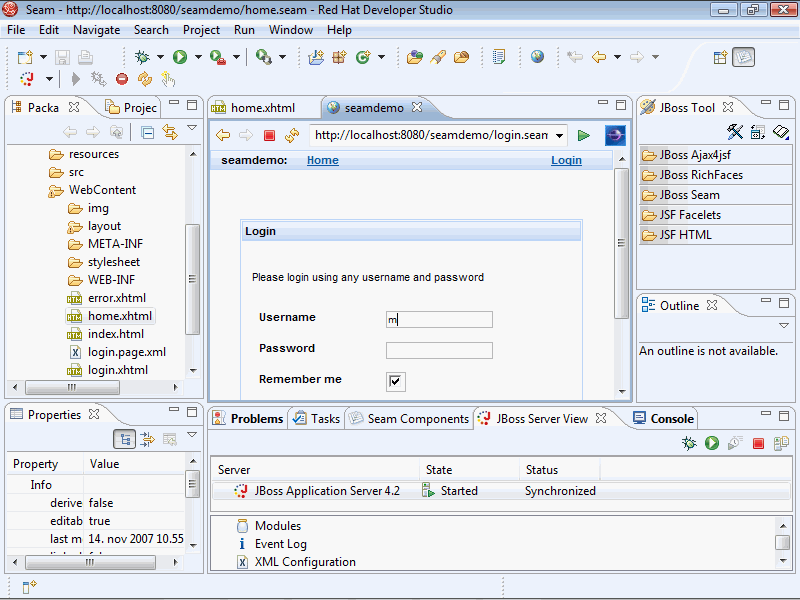Image resolution: width=800 pixels, height=600 pixels.
Task: Switch to the Problems tab
Action: (x=248, y=419)
